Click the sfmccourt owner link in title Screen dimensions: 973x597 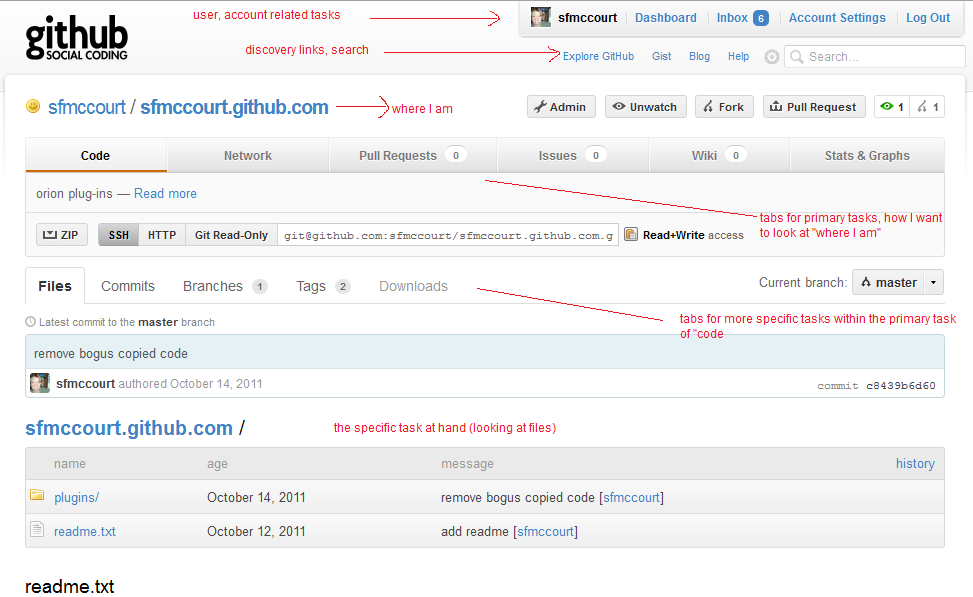tap(87, 107)
